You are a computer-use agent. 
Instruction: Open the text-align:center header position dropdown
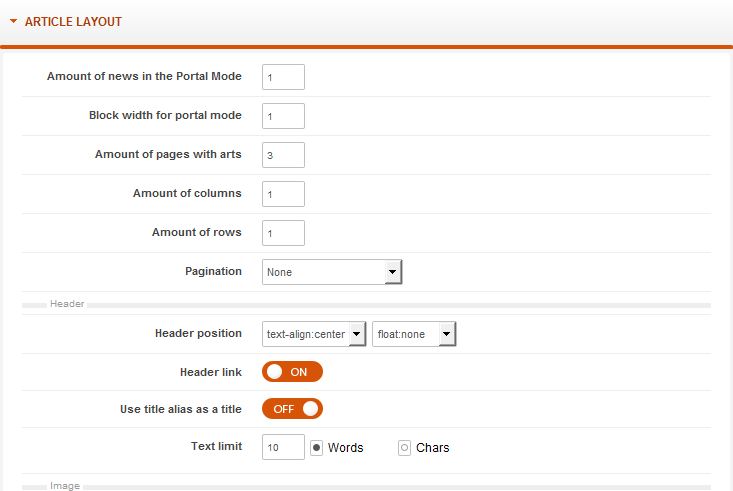coord(314,334)
